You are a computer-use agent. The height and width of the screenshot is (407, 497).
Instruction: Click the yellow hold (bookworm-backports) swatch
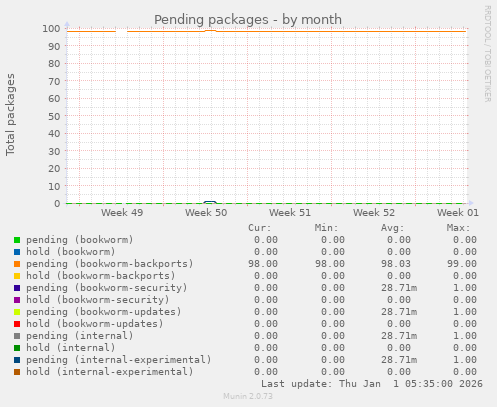click(x=17, y=276)
